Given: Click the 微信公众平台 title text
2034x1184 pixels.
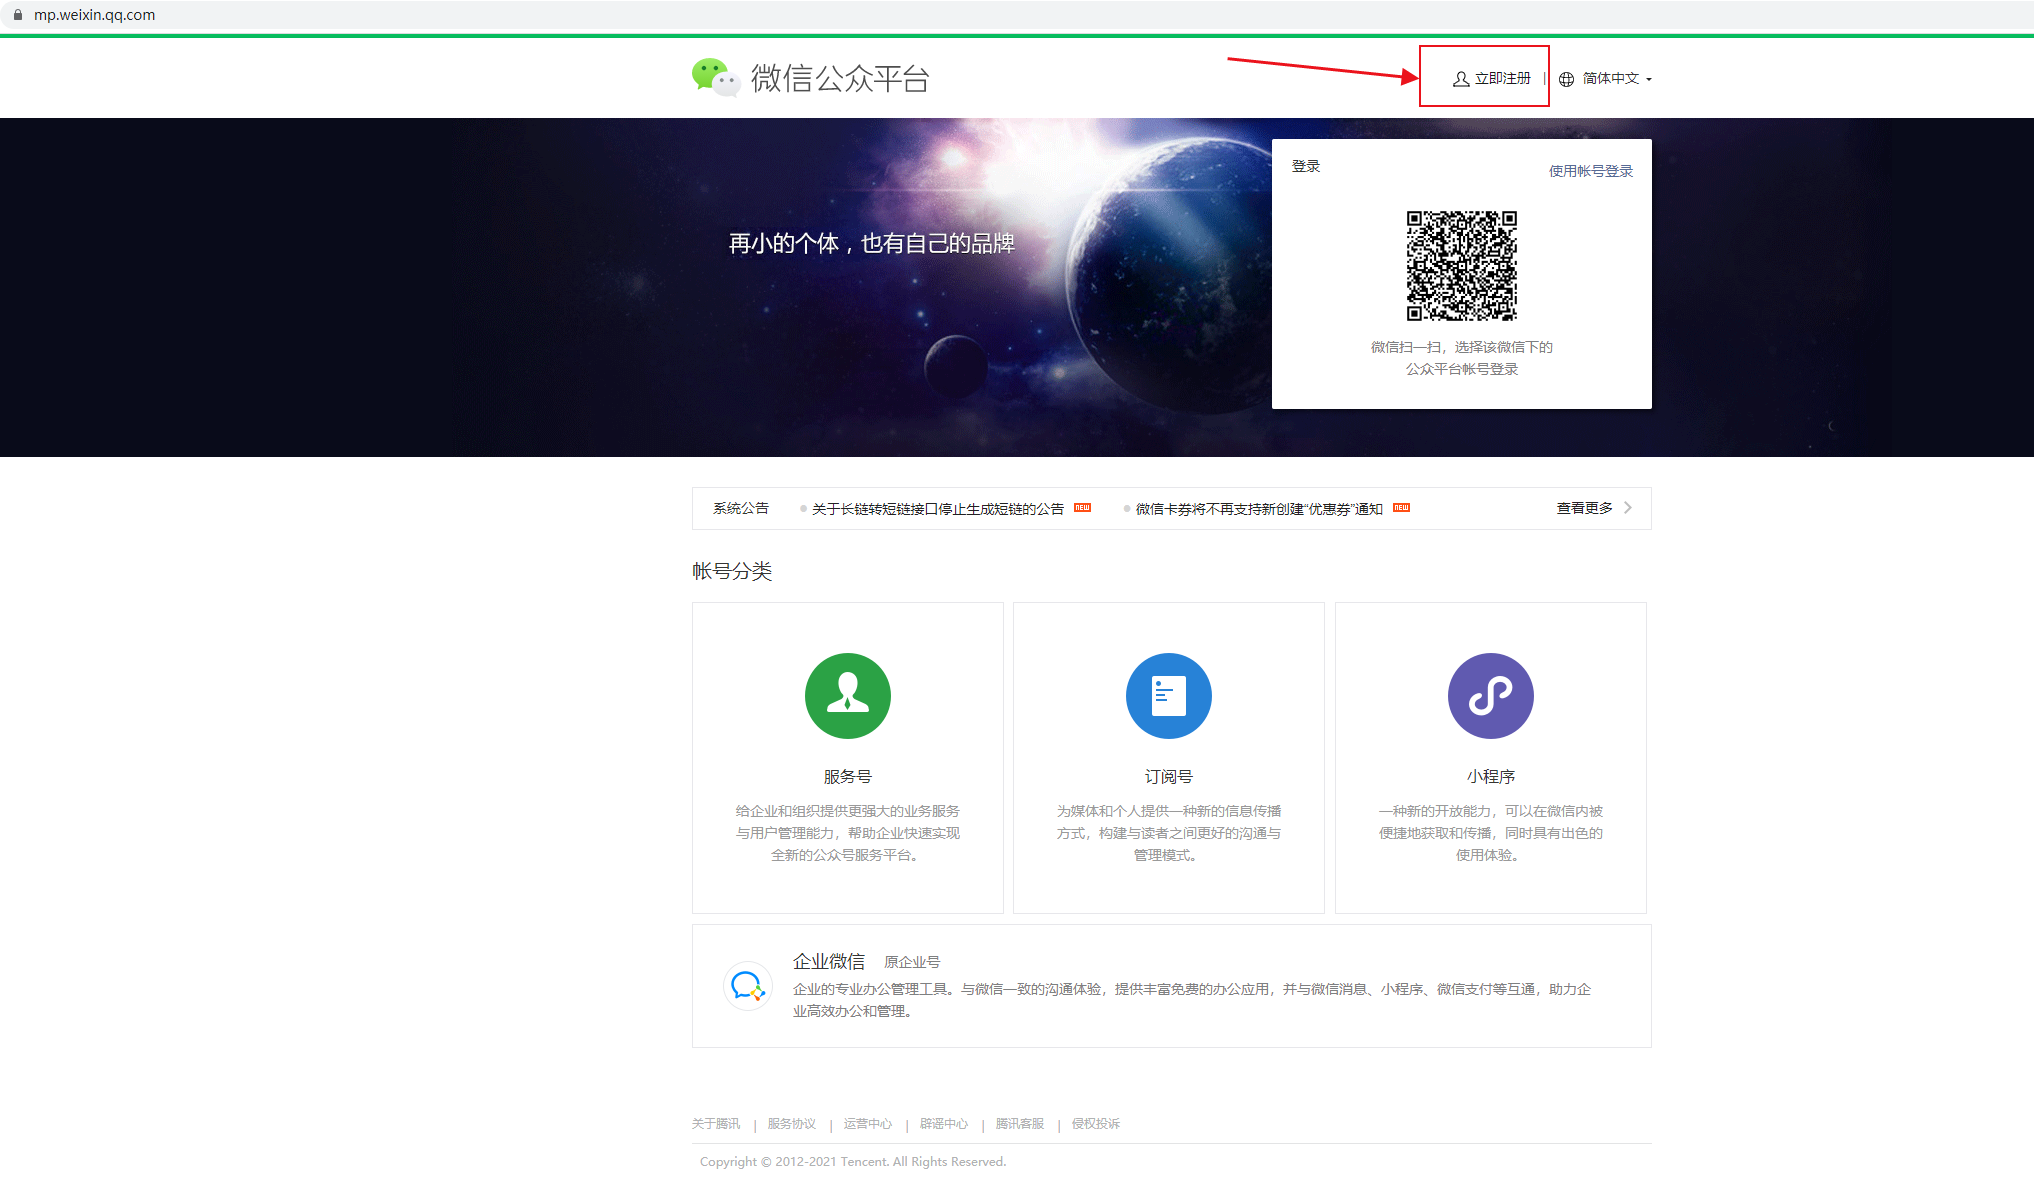Looking at the screenshot, I should click(x=840, y=79).
